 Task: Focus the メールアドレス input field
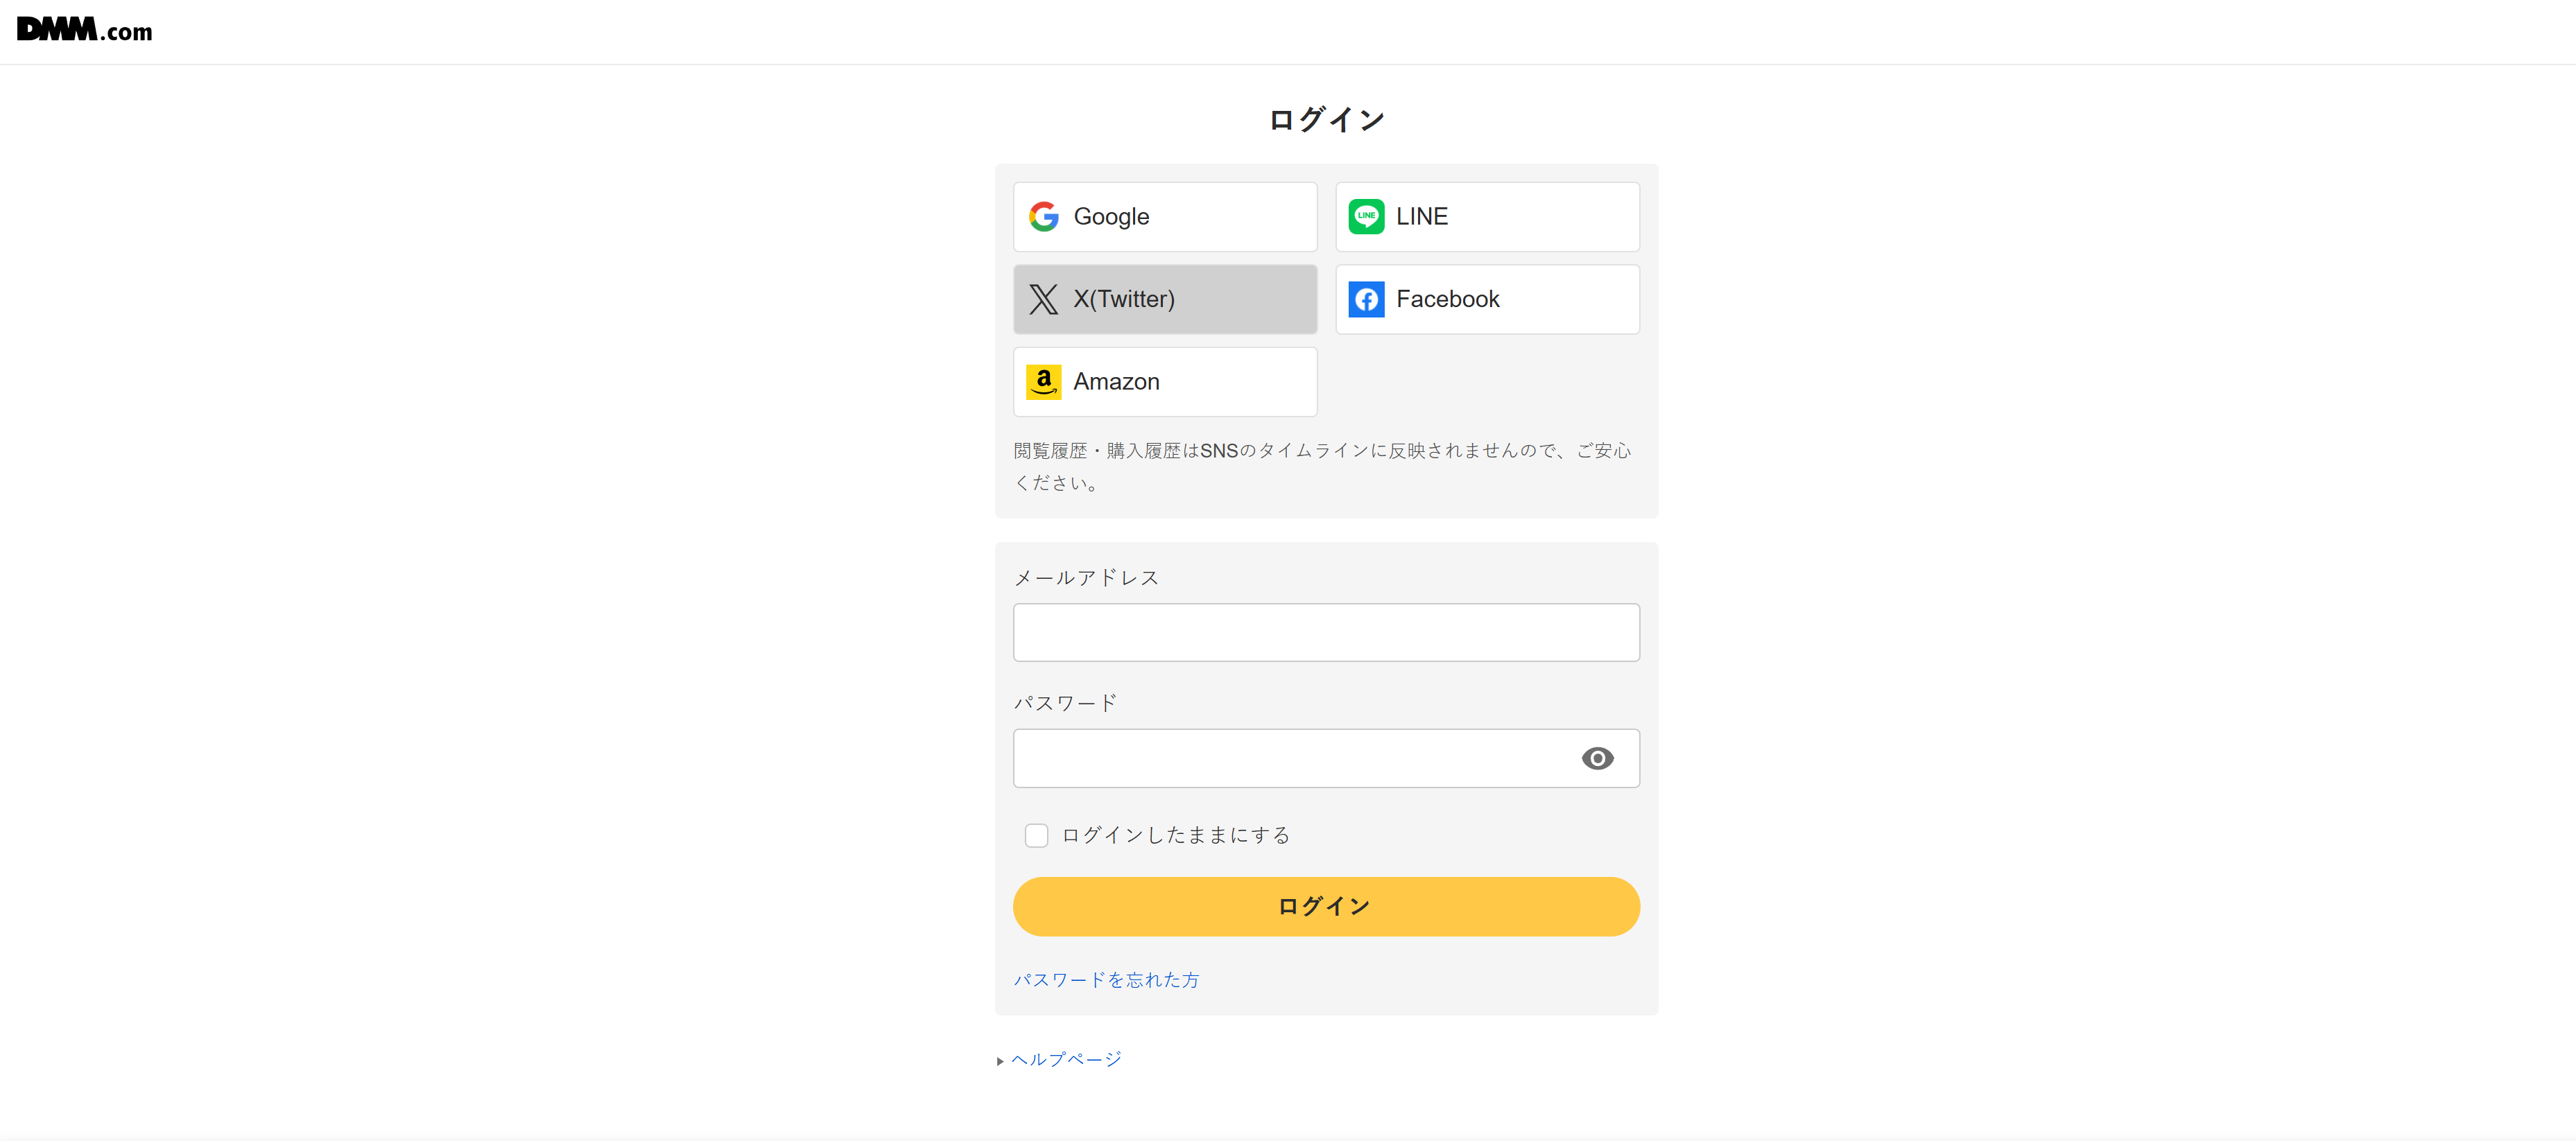[1326, 632]
